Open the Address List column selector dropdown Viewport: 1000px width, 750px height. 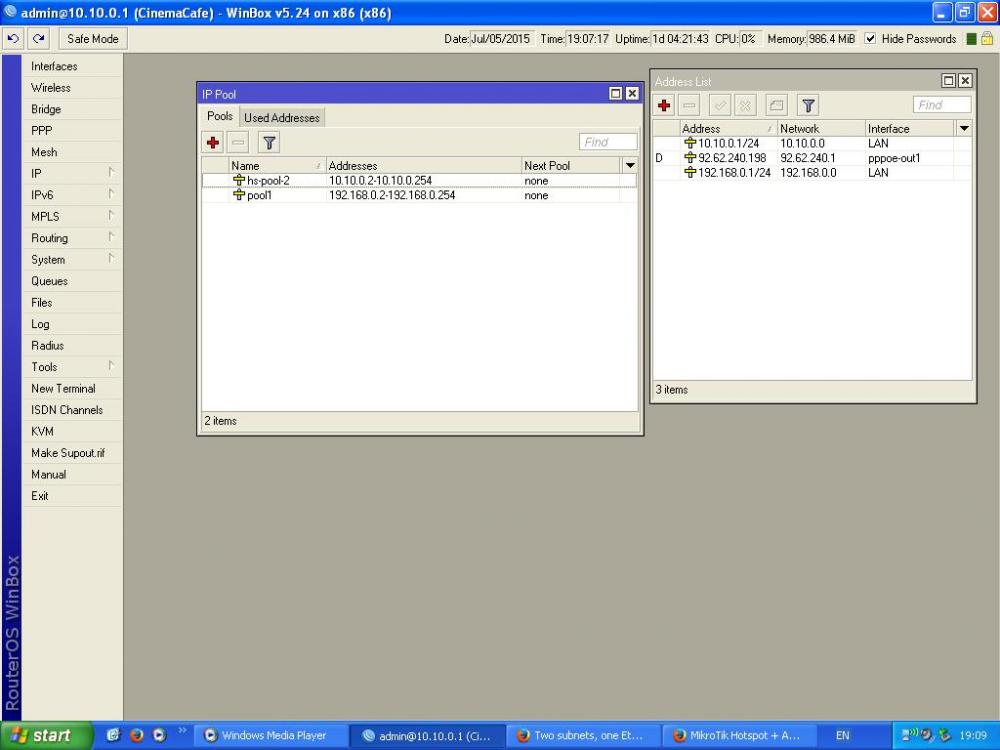point(964,128)
